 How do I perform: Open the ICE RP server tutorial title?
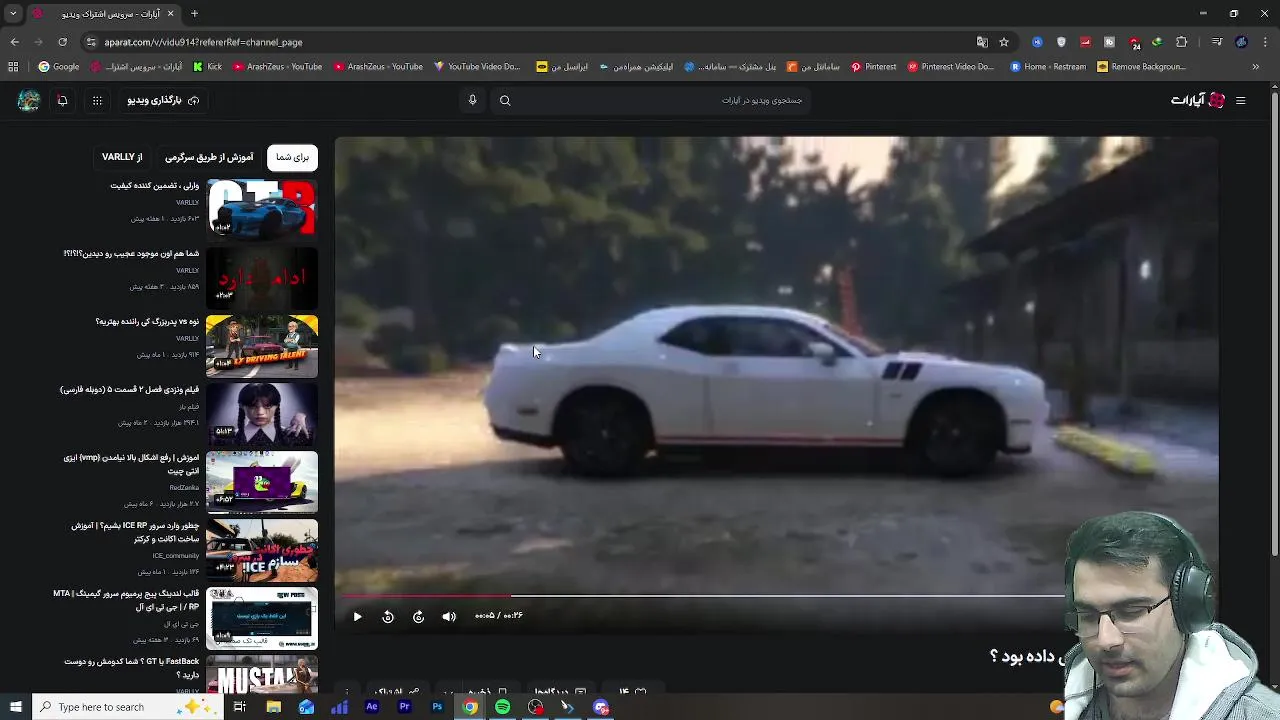(135, 532)
